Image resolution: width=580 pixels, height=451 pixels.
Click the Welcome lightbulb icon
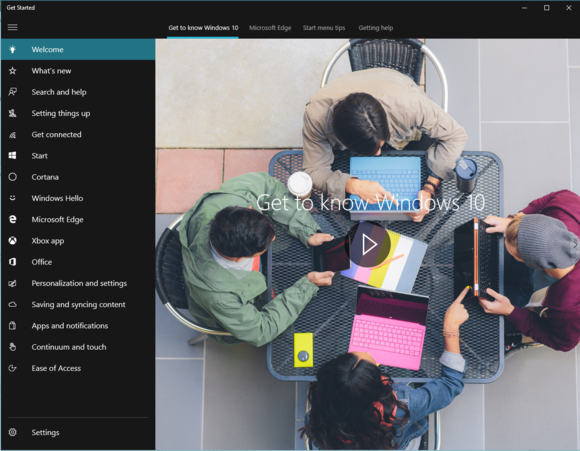click(13, 49)
